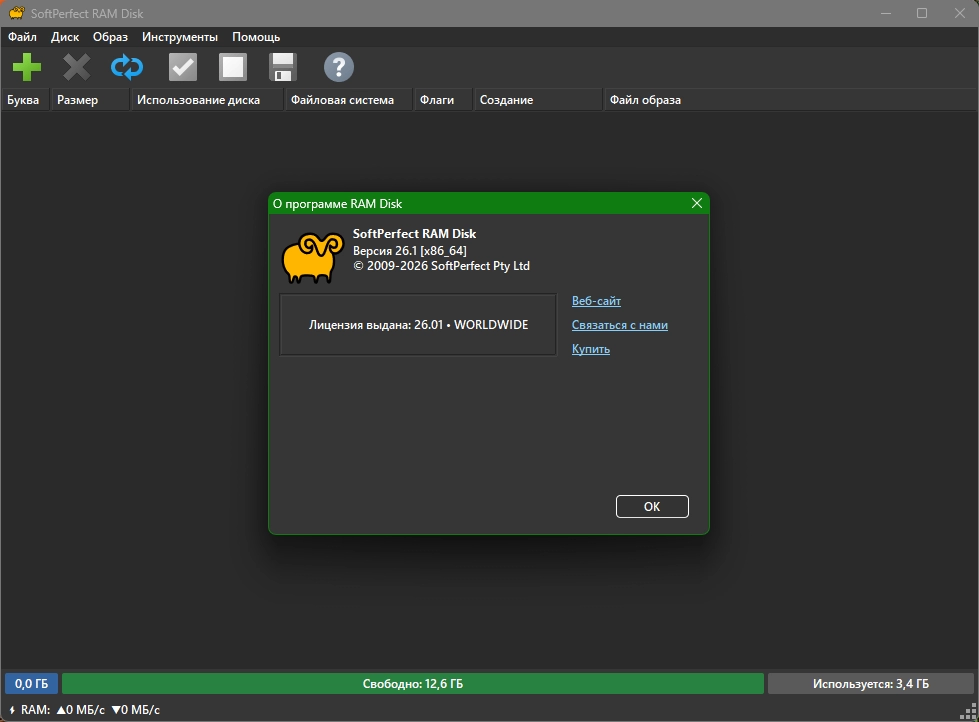Click the window resize grip in corner
The image size is (979, 722).
(x=968, y=711)
